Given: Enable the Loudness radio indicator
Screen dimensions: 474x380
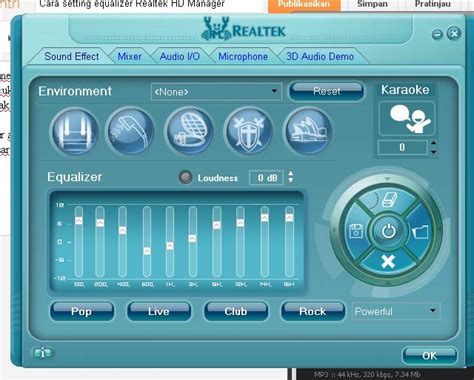Looking at the screenshot, I should (x=186, y=178).
